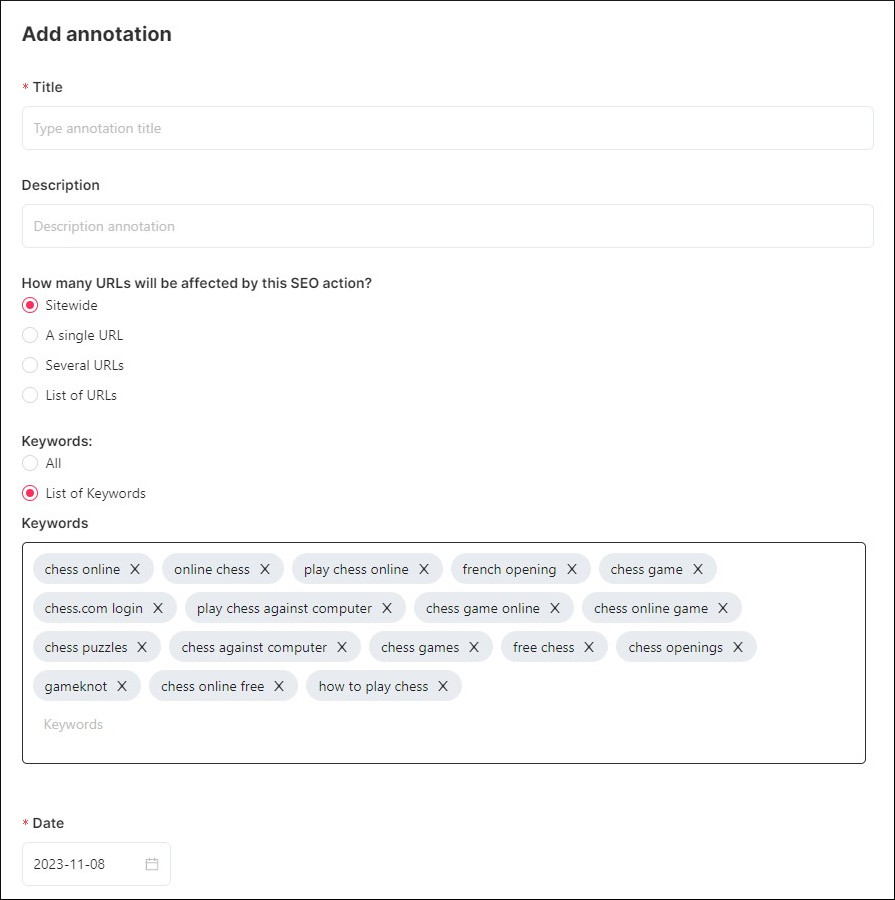Remove the "chess openings" keyword
This screenshot has width=895, height=900.
tap(738, 647)
